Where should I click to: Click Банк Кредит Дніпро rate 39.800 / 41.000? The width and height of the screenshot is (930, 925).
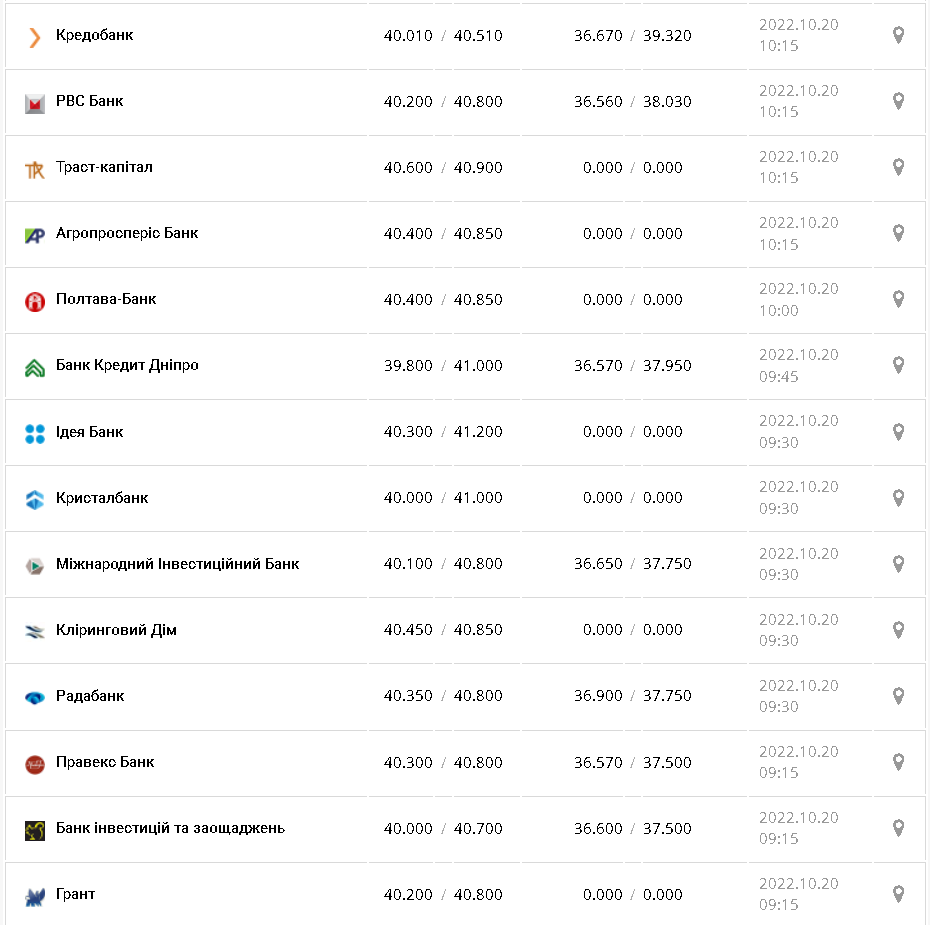coord(443,366)
